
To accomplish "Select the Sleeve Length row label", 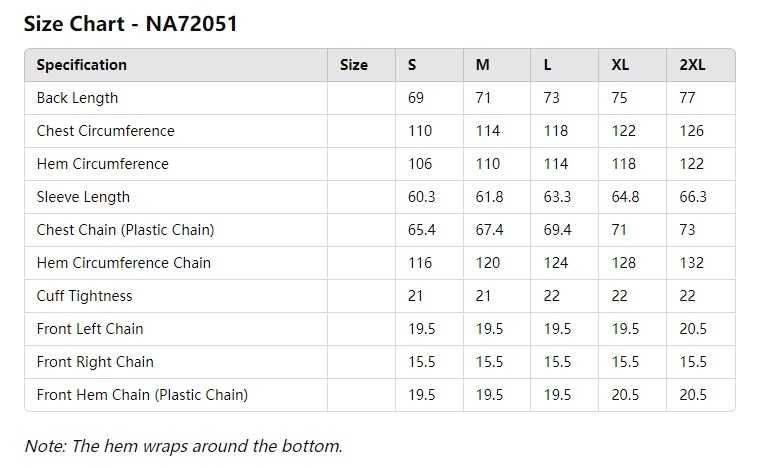I will (x=83, y=197).
